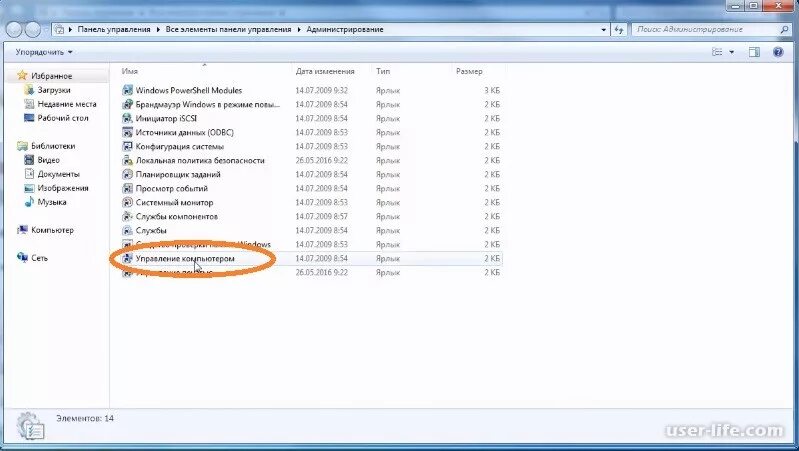Click the search magnifier icon
The width and height of the screenshot is (799, 451).
pyautogui.click(x=785, y=30)
